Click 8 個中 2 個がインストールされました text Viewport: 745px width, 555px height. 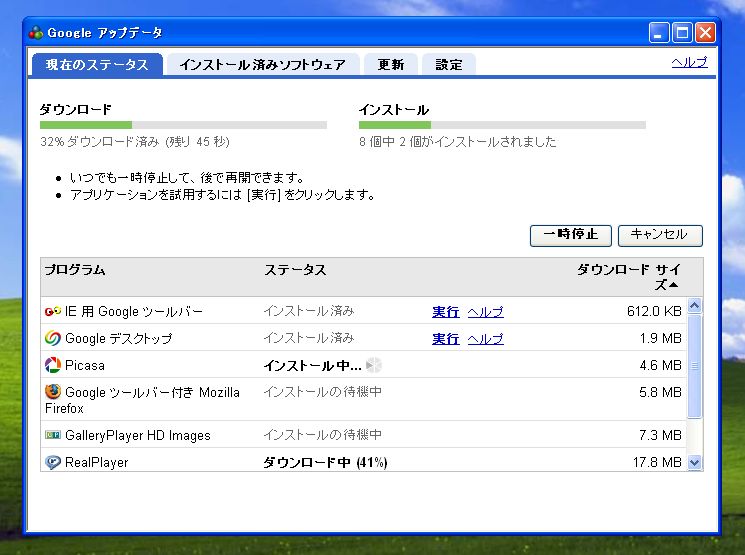tap(458, 142)
